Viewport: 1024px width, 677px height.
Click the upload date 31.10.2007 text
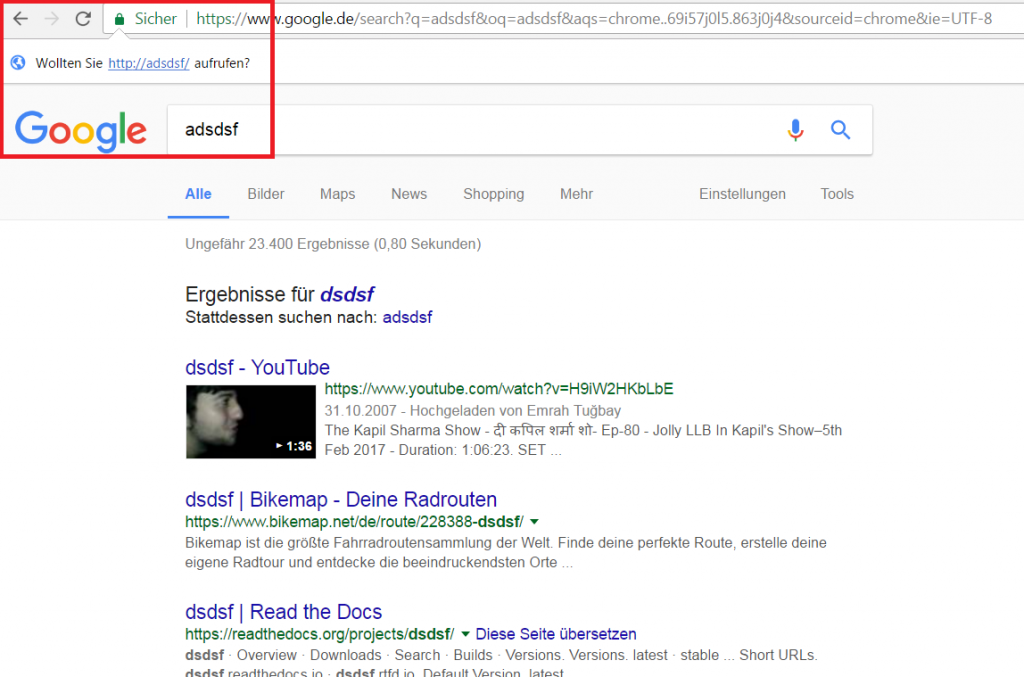[x=360, y=411]
